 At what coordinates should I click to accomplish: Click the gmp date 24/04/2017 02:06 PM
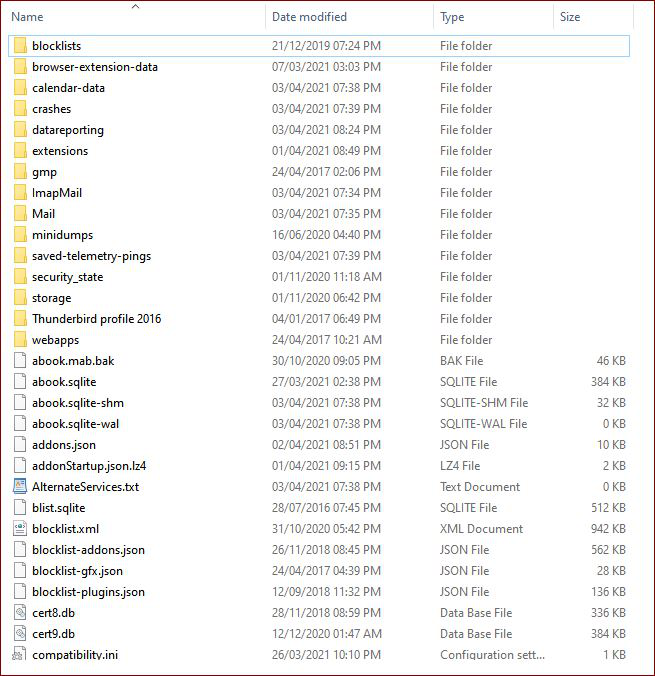tap(326, 172)
